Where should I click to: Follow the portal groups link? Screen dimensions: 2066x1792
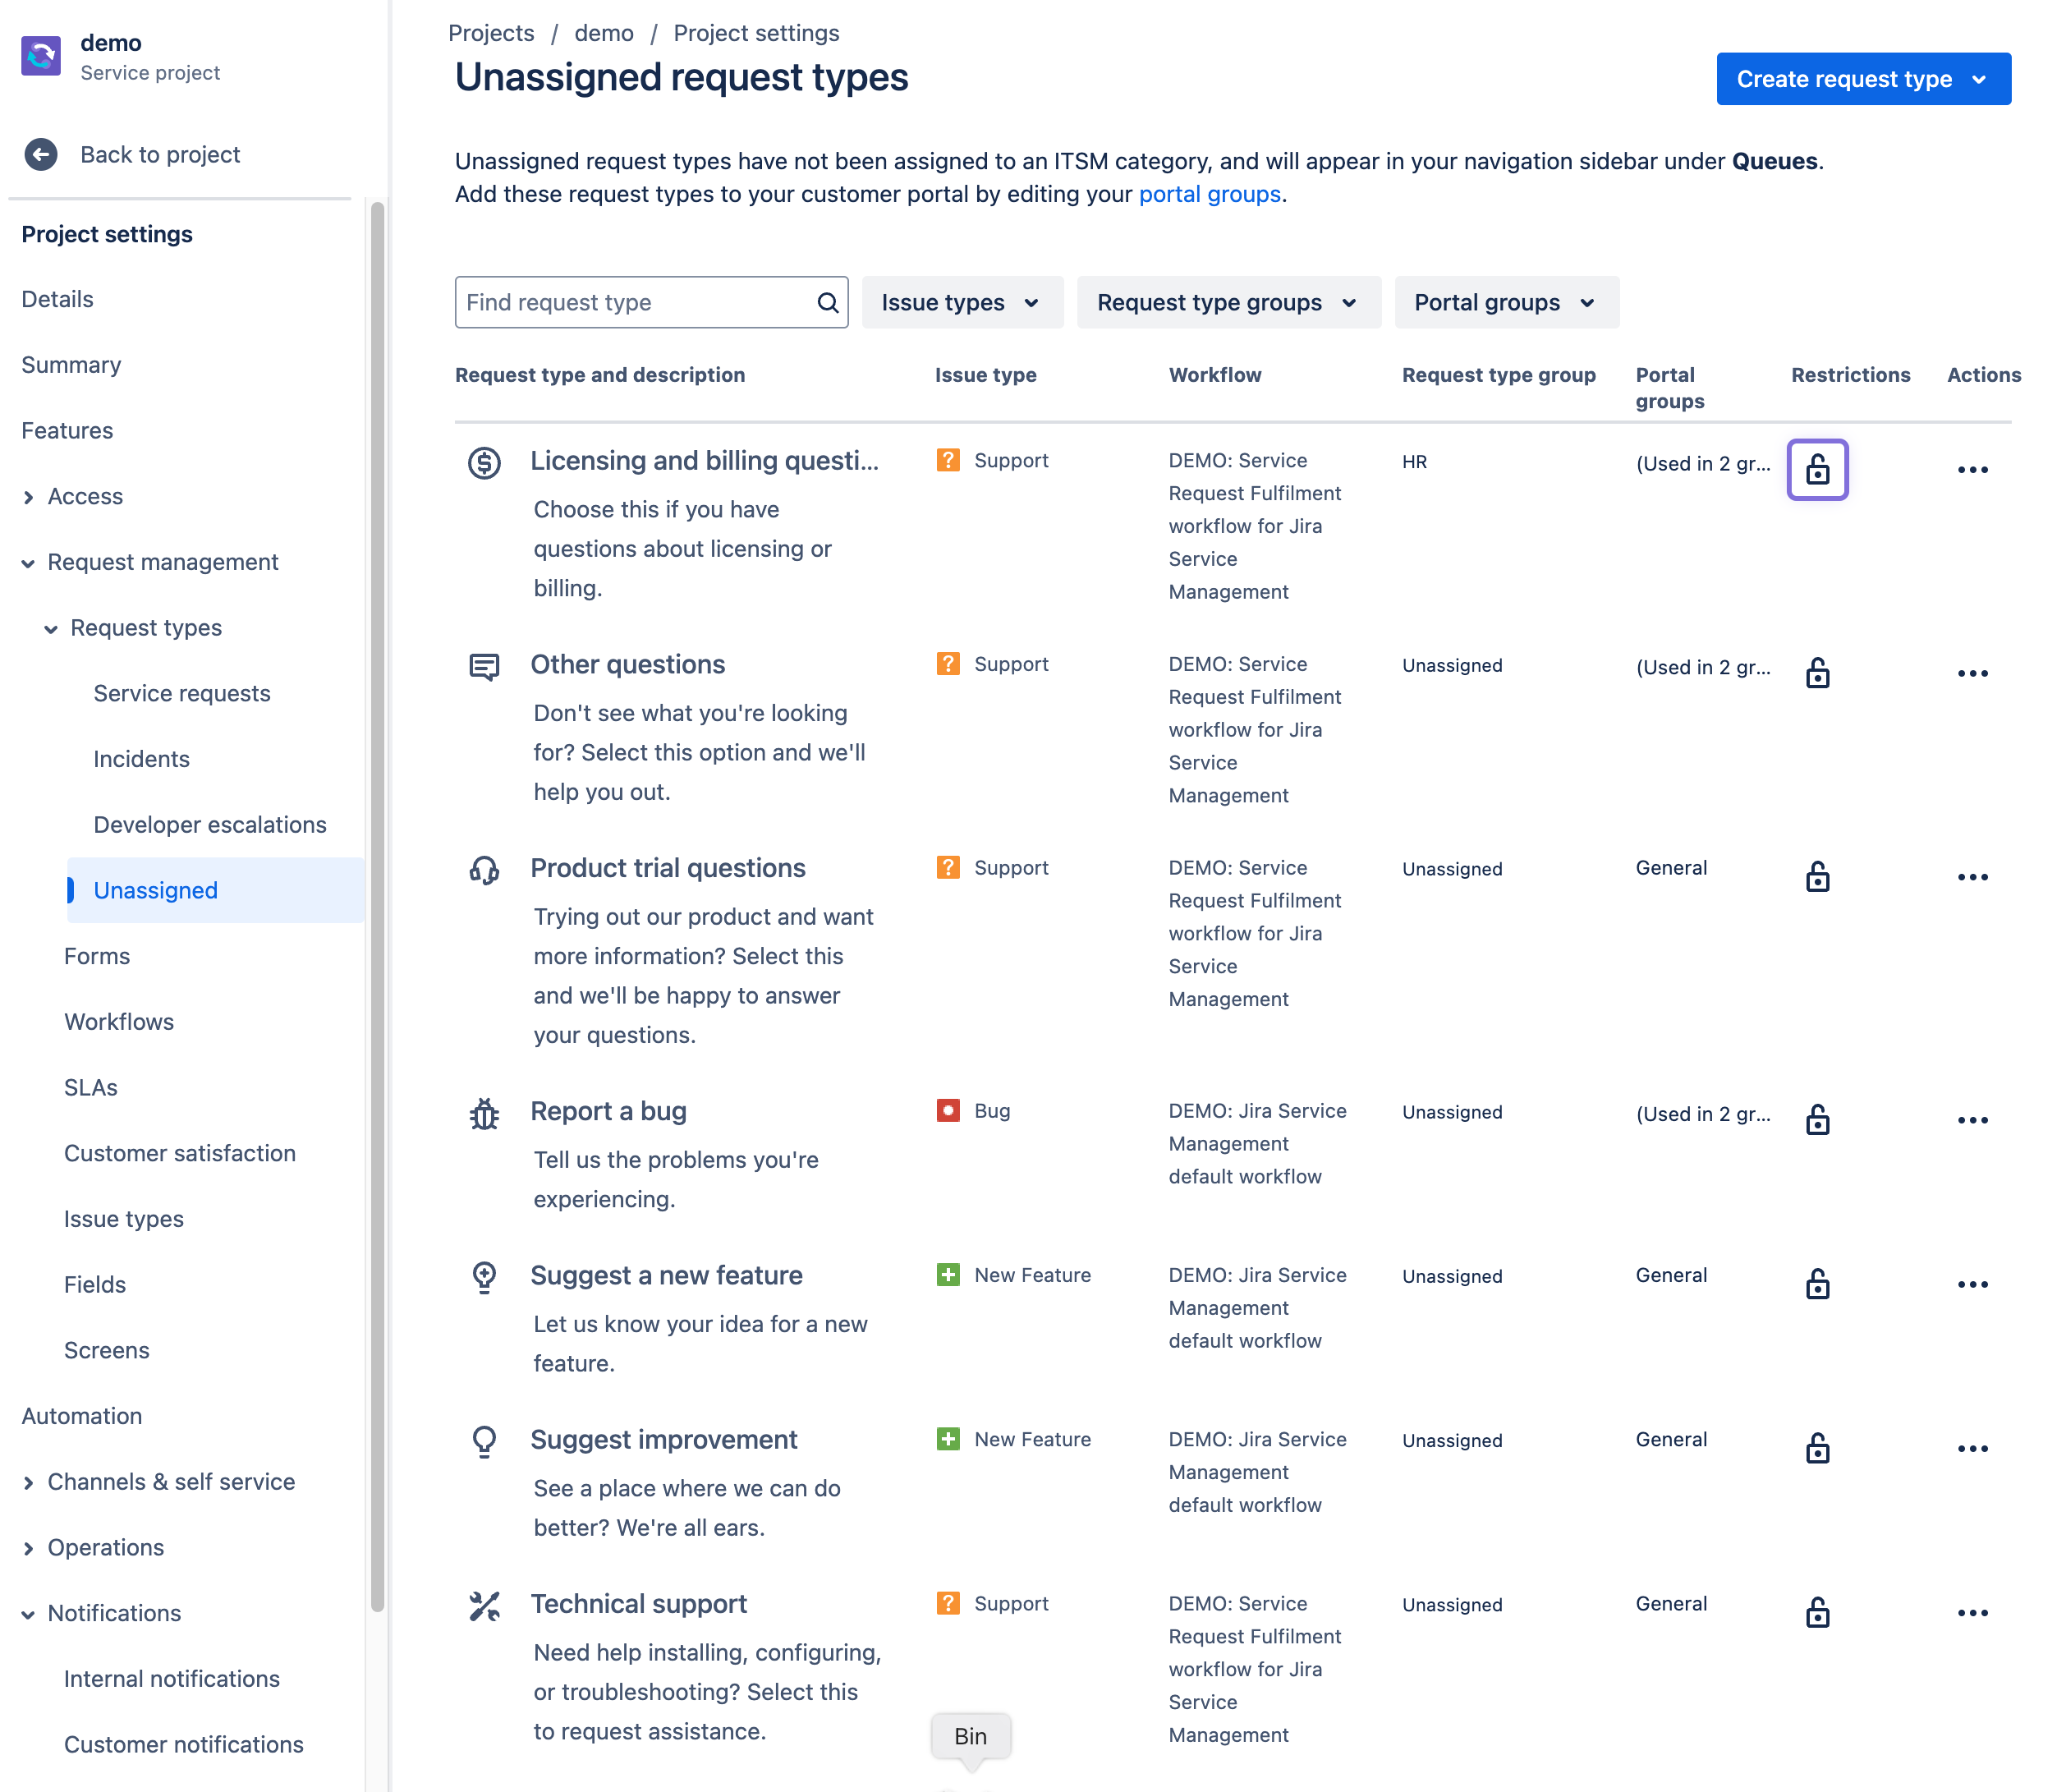tap(1209, 193)
